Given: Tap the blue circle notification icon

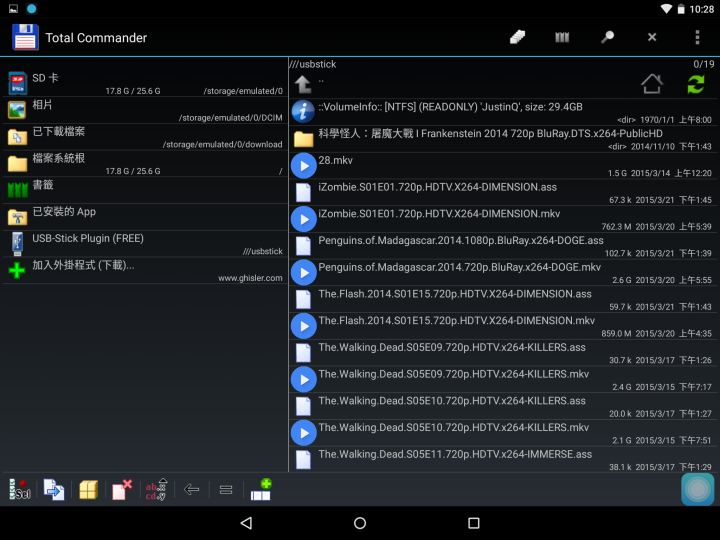Looking at the screenshot, I should pyautogui.click(x=31, y=9).
